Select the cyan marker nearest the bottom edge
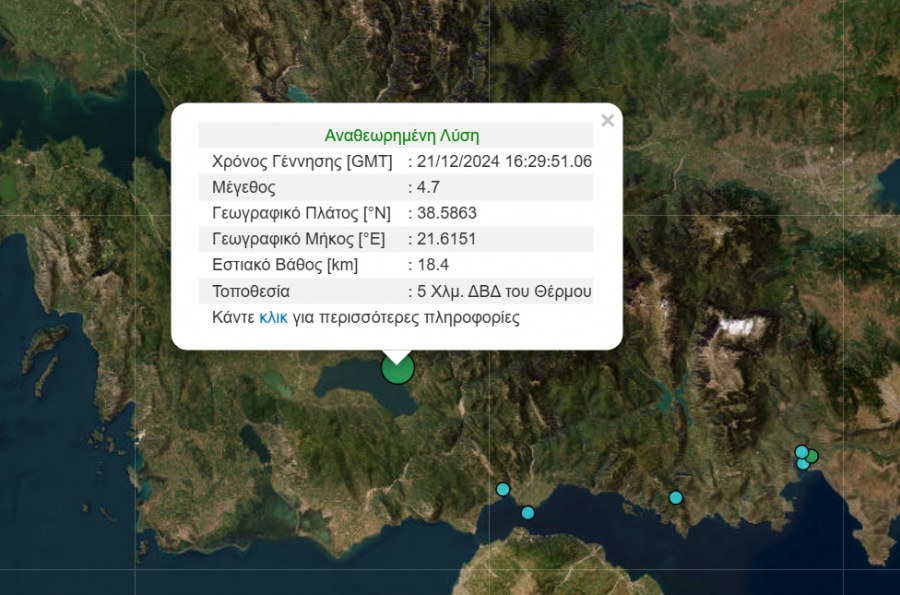The height and width of the screenshot is (595, 900). pos(528,513)
